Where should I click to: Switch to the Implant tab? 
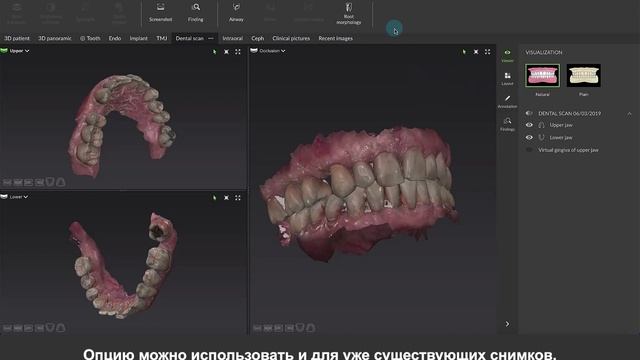point(138,38)
